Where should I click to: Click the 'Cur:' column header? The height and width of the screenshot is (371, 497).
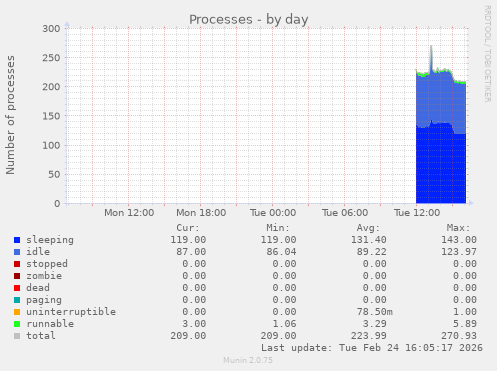tap(188, 228)
